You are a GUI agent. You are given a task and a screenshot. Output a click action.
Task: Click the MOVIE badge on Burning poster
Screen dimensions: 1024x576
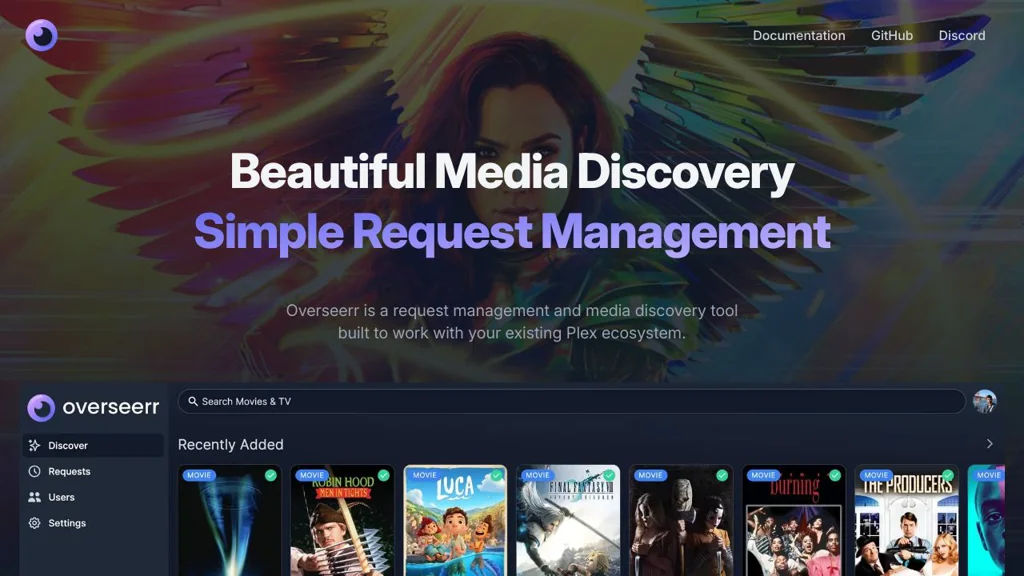pos(763,475)
